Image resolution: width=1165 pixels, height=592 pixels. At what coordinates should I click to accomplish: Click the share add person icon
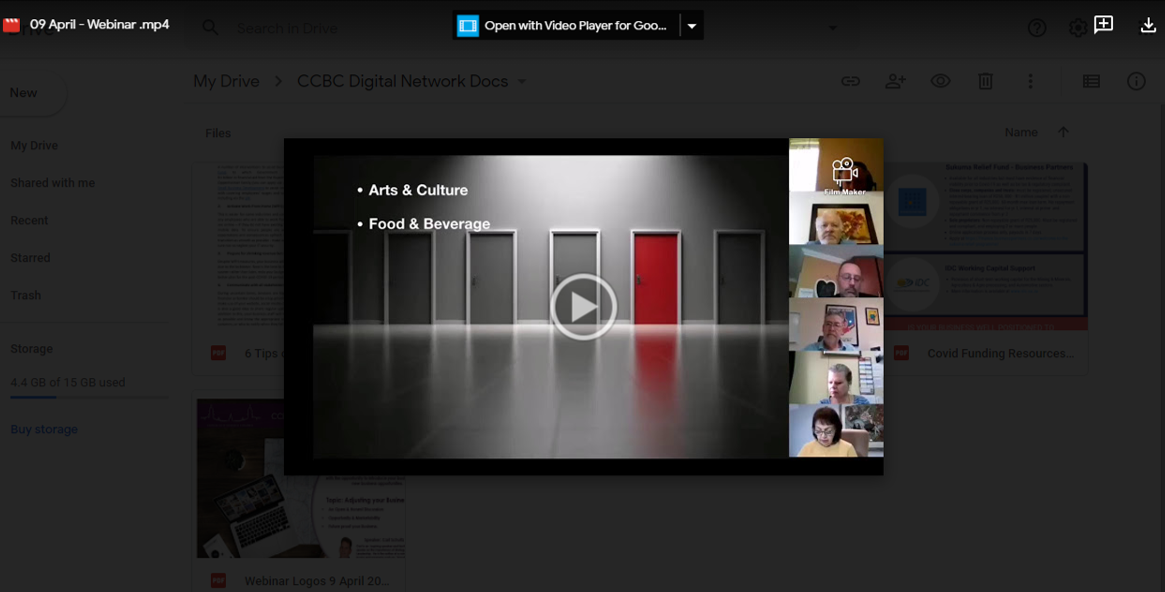click(895, 82)
